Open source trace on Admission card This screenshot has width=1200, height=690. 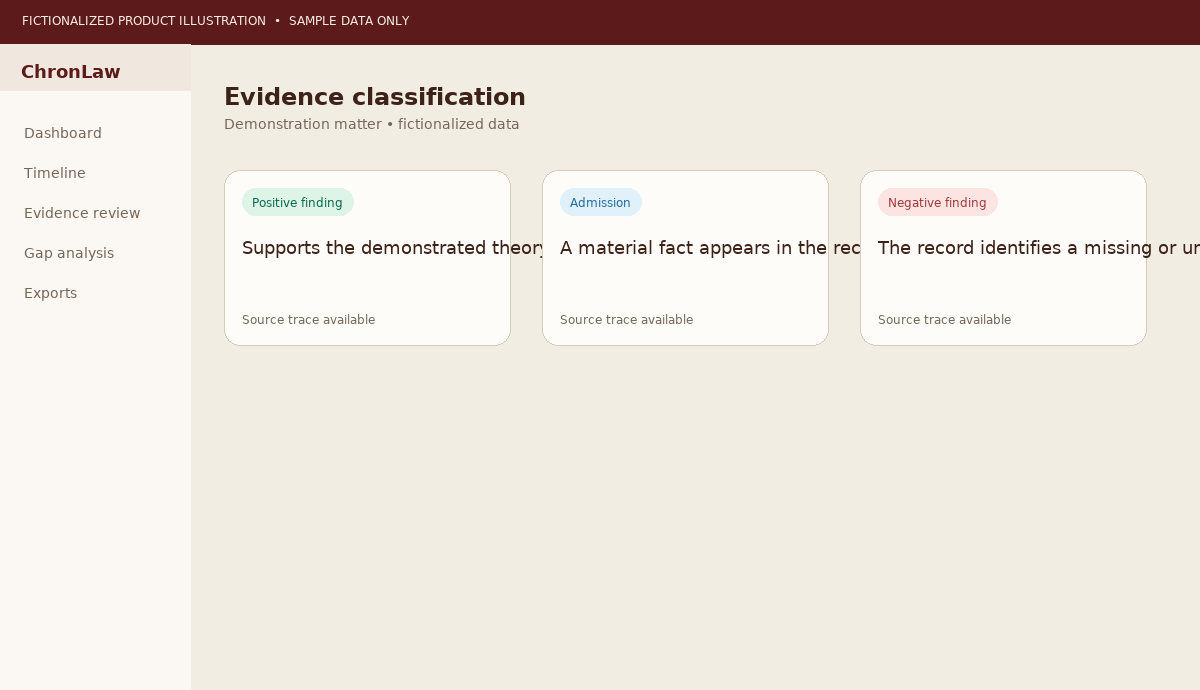click(x=627, y=320)
